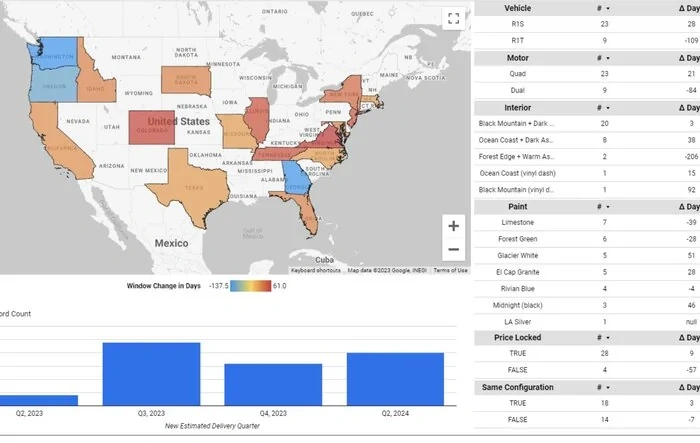700x443 pixels.
Task: Select Black Mountain (vinyl d... row
Action: tap(587, 190)
